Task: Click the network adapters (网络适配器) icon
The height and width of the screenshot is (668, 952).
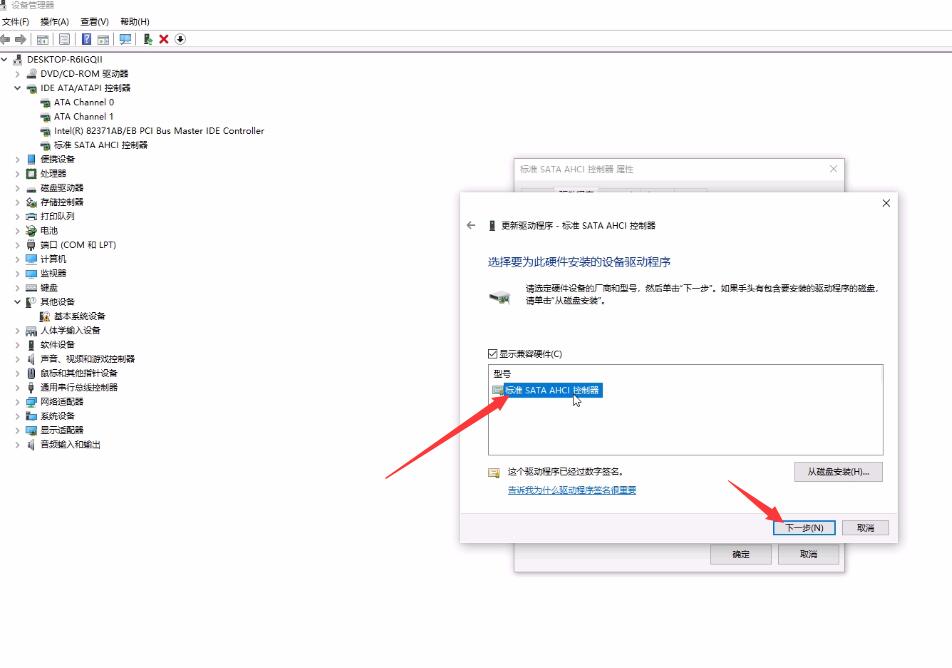Action: coord(32,402)
